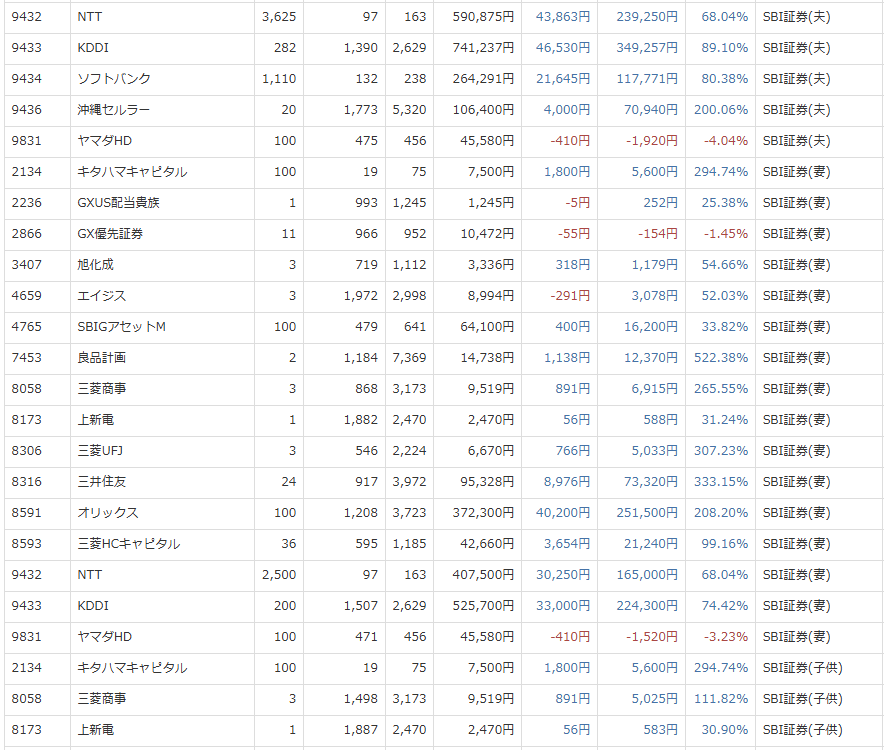Select the 265.55% gain cell
The image size is (884, 750).
coord(721,389)
